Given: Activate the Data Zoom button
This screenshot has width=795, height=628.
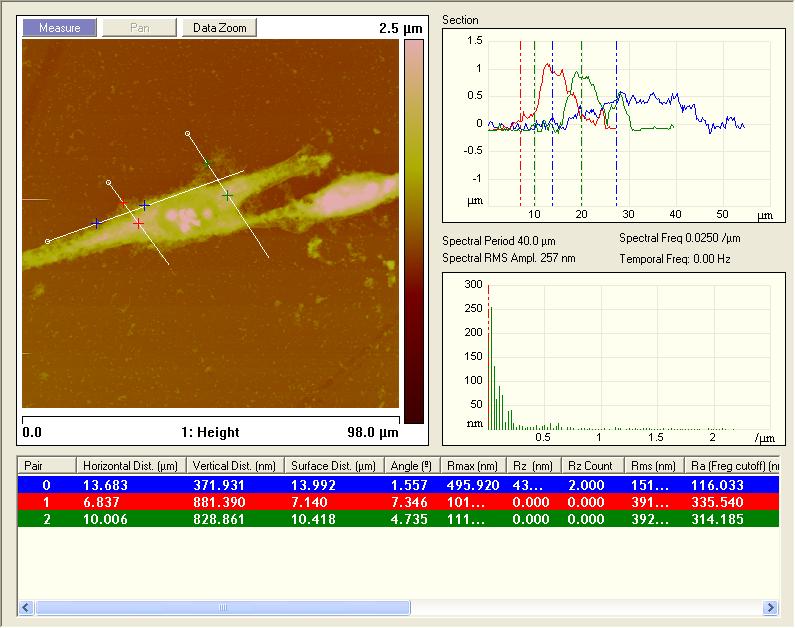Looking at the screenshot, I should click(220, 28).
